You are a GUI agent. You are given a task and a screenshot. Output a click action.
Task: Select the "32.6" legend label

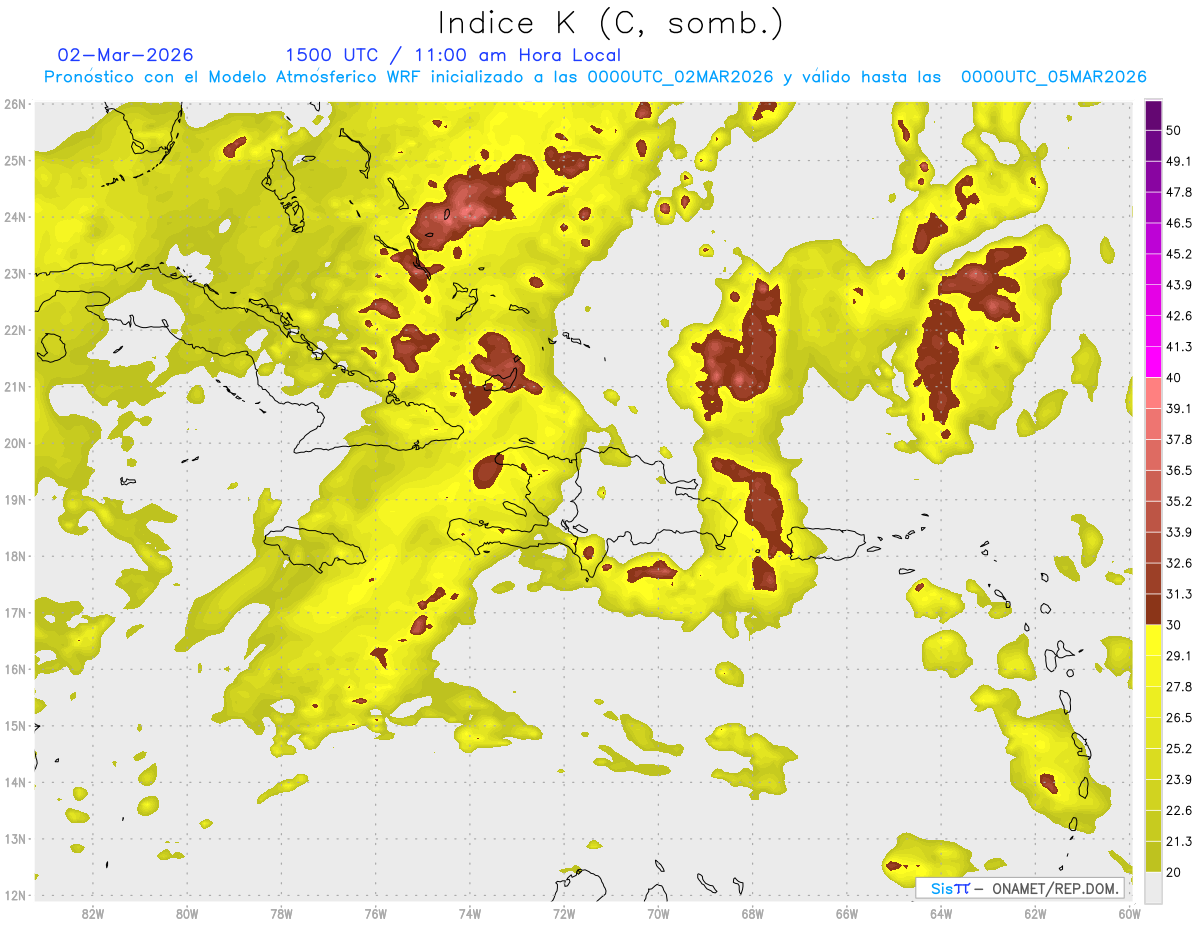pos(1179,564)
